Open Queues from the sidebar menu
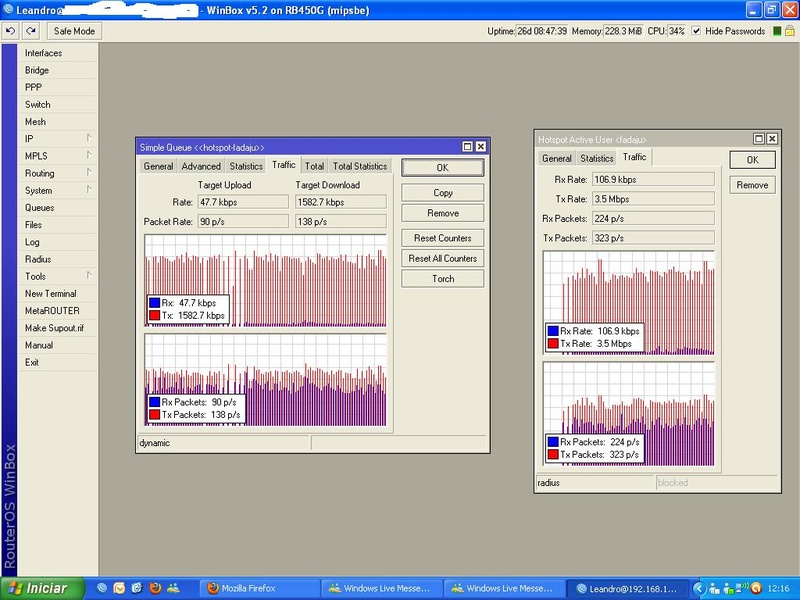Viewport: 800px width, 600px height. (x=40, y=208)
